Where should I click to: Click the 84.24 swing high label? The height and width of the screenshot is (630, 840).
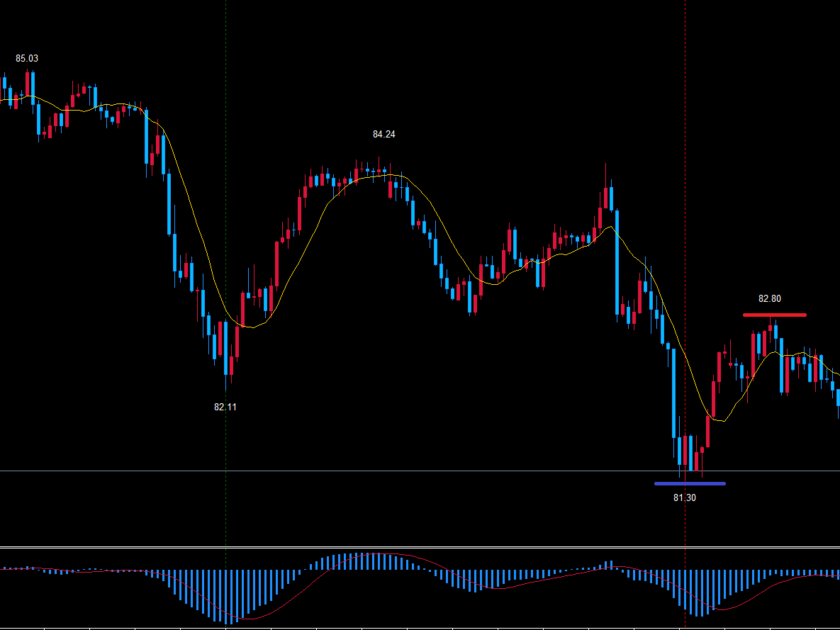[x=384, y=134]
